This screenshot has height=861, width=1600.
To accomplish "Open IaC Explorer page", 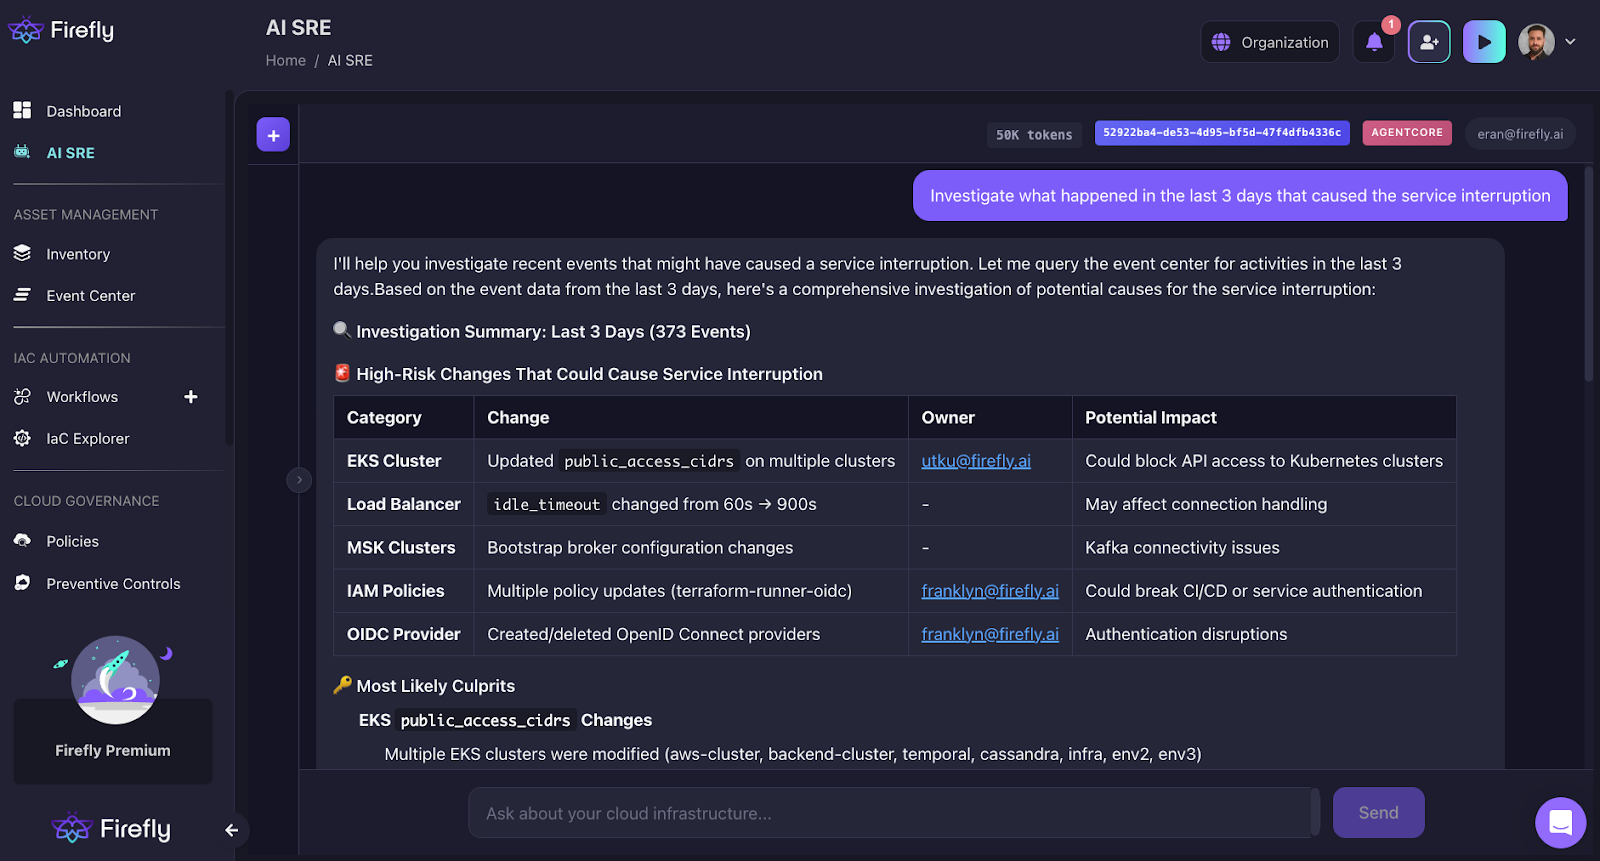I will point(88,438).
